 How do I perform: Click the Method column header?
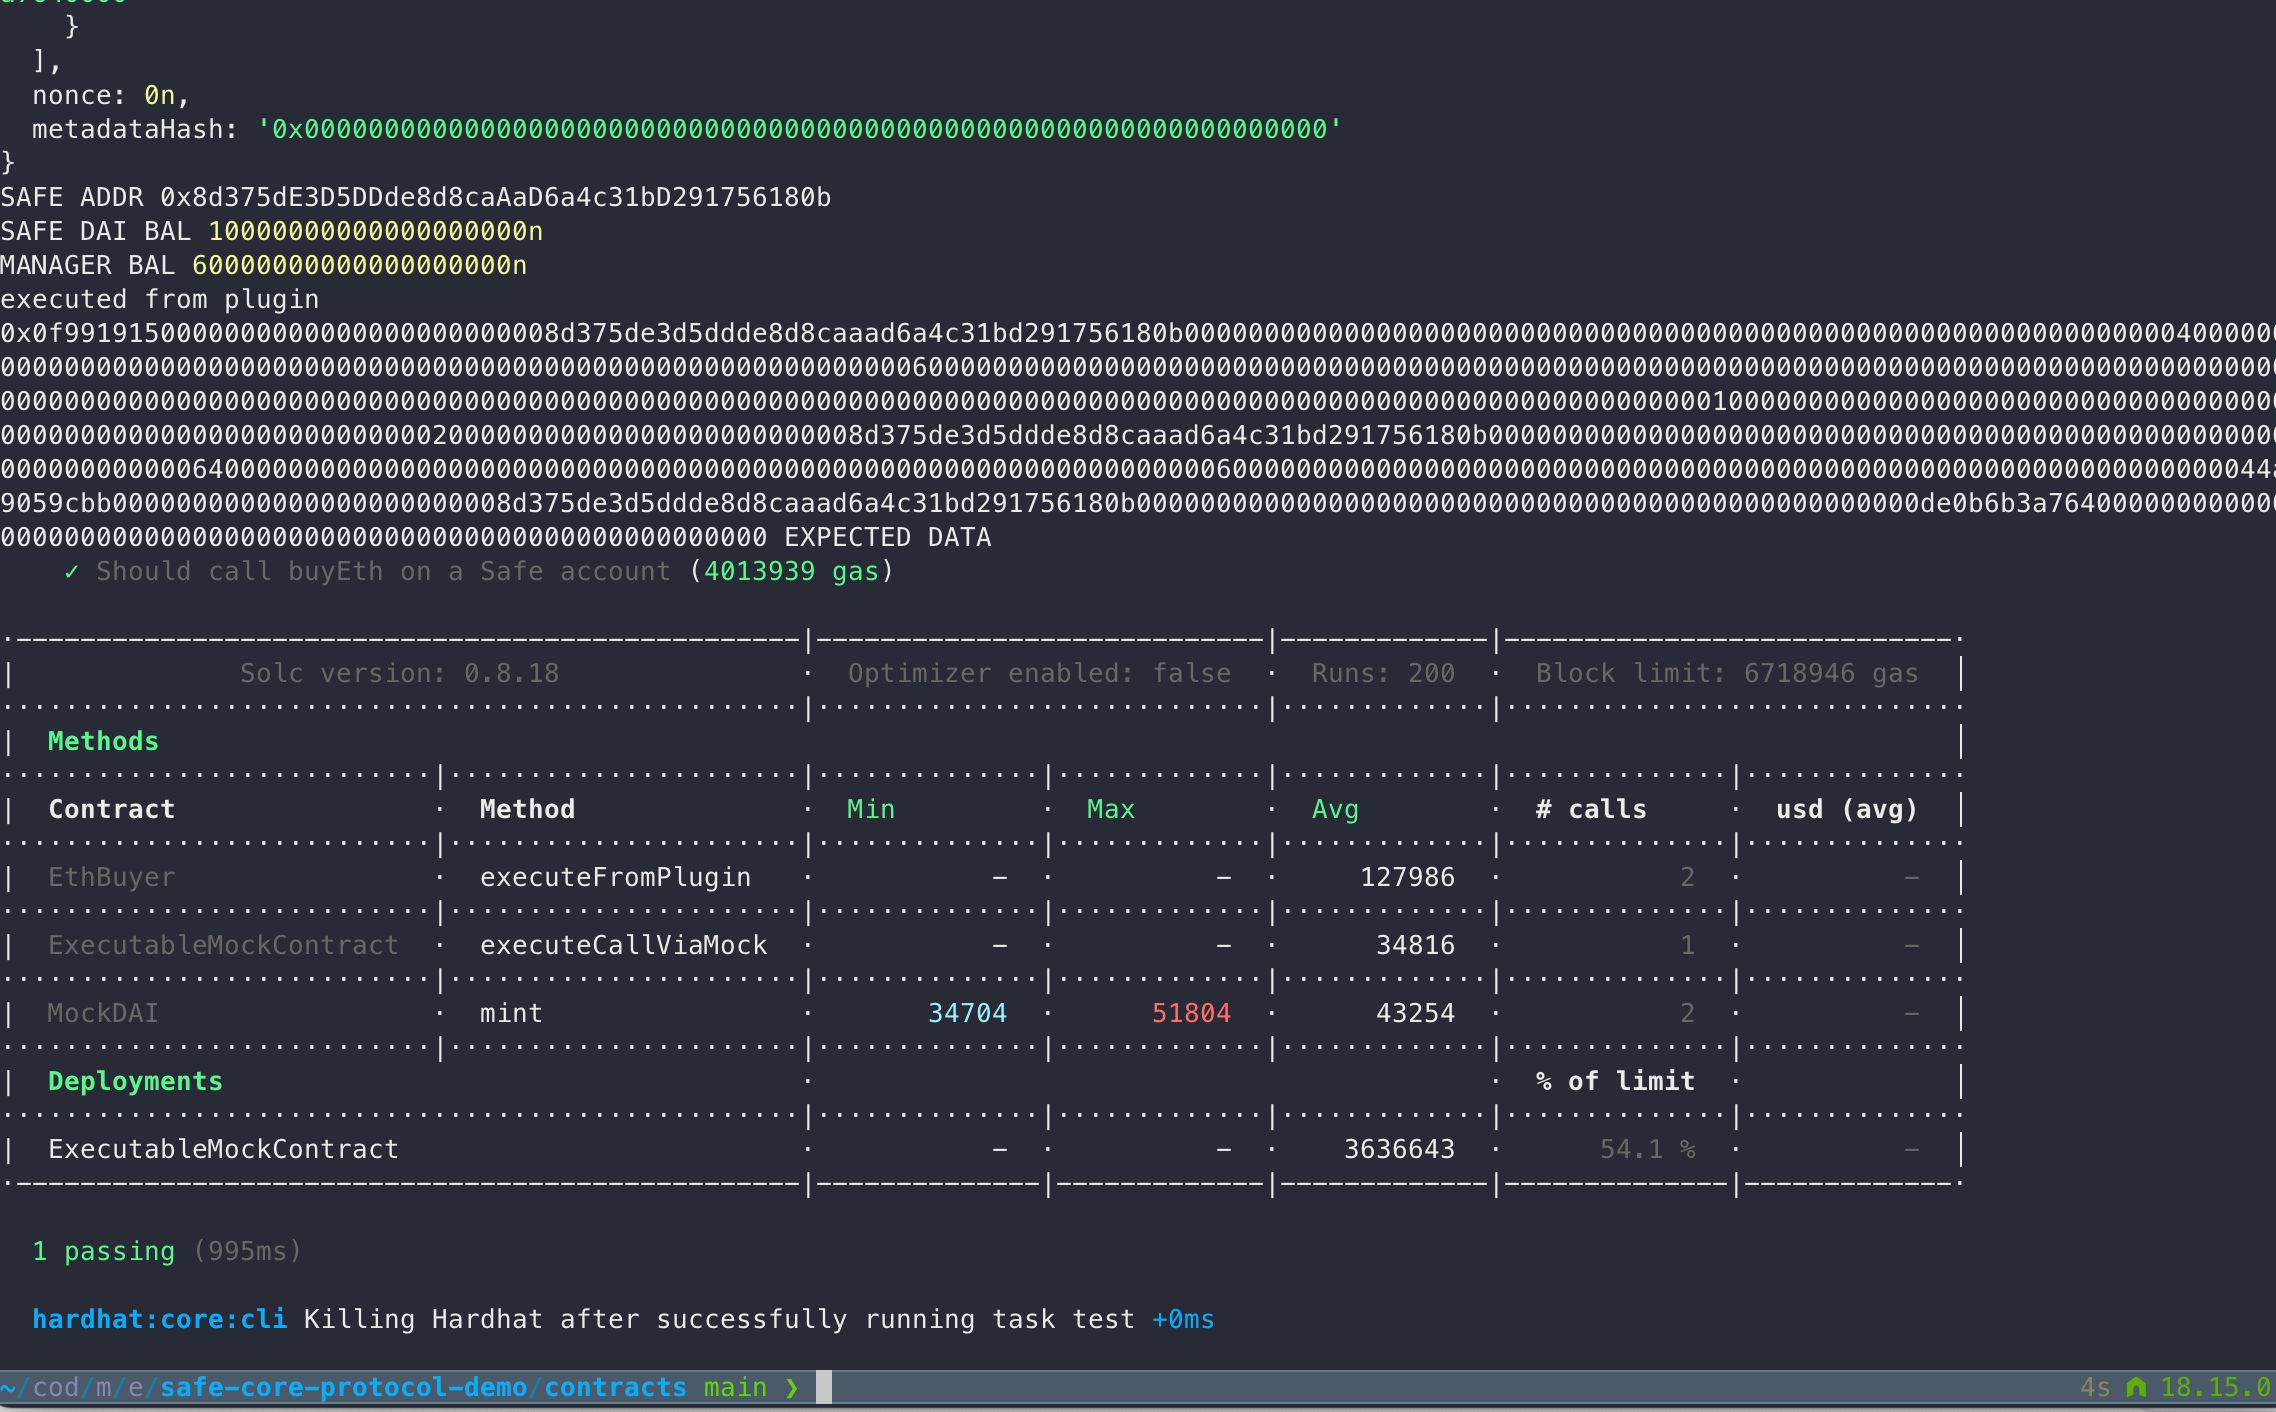(x=528, y=809)
